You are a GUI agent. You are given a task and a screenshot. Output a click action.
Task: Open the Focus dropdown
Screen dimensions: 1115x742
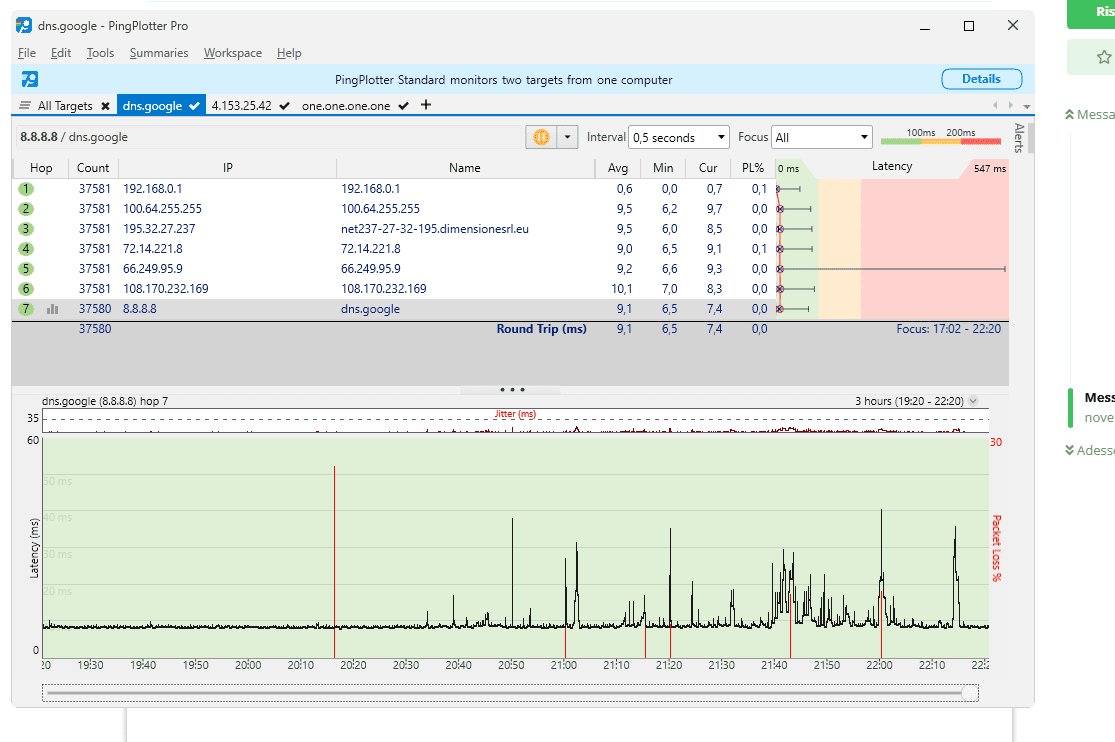click(822, 137)
